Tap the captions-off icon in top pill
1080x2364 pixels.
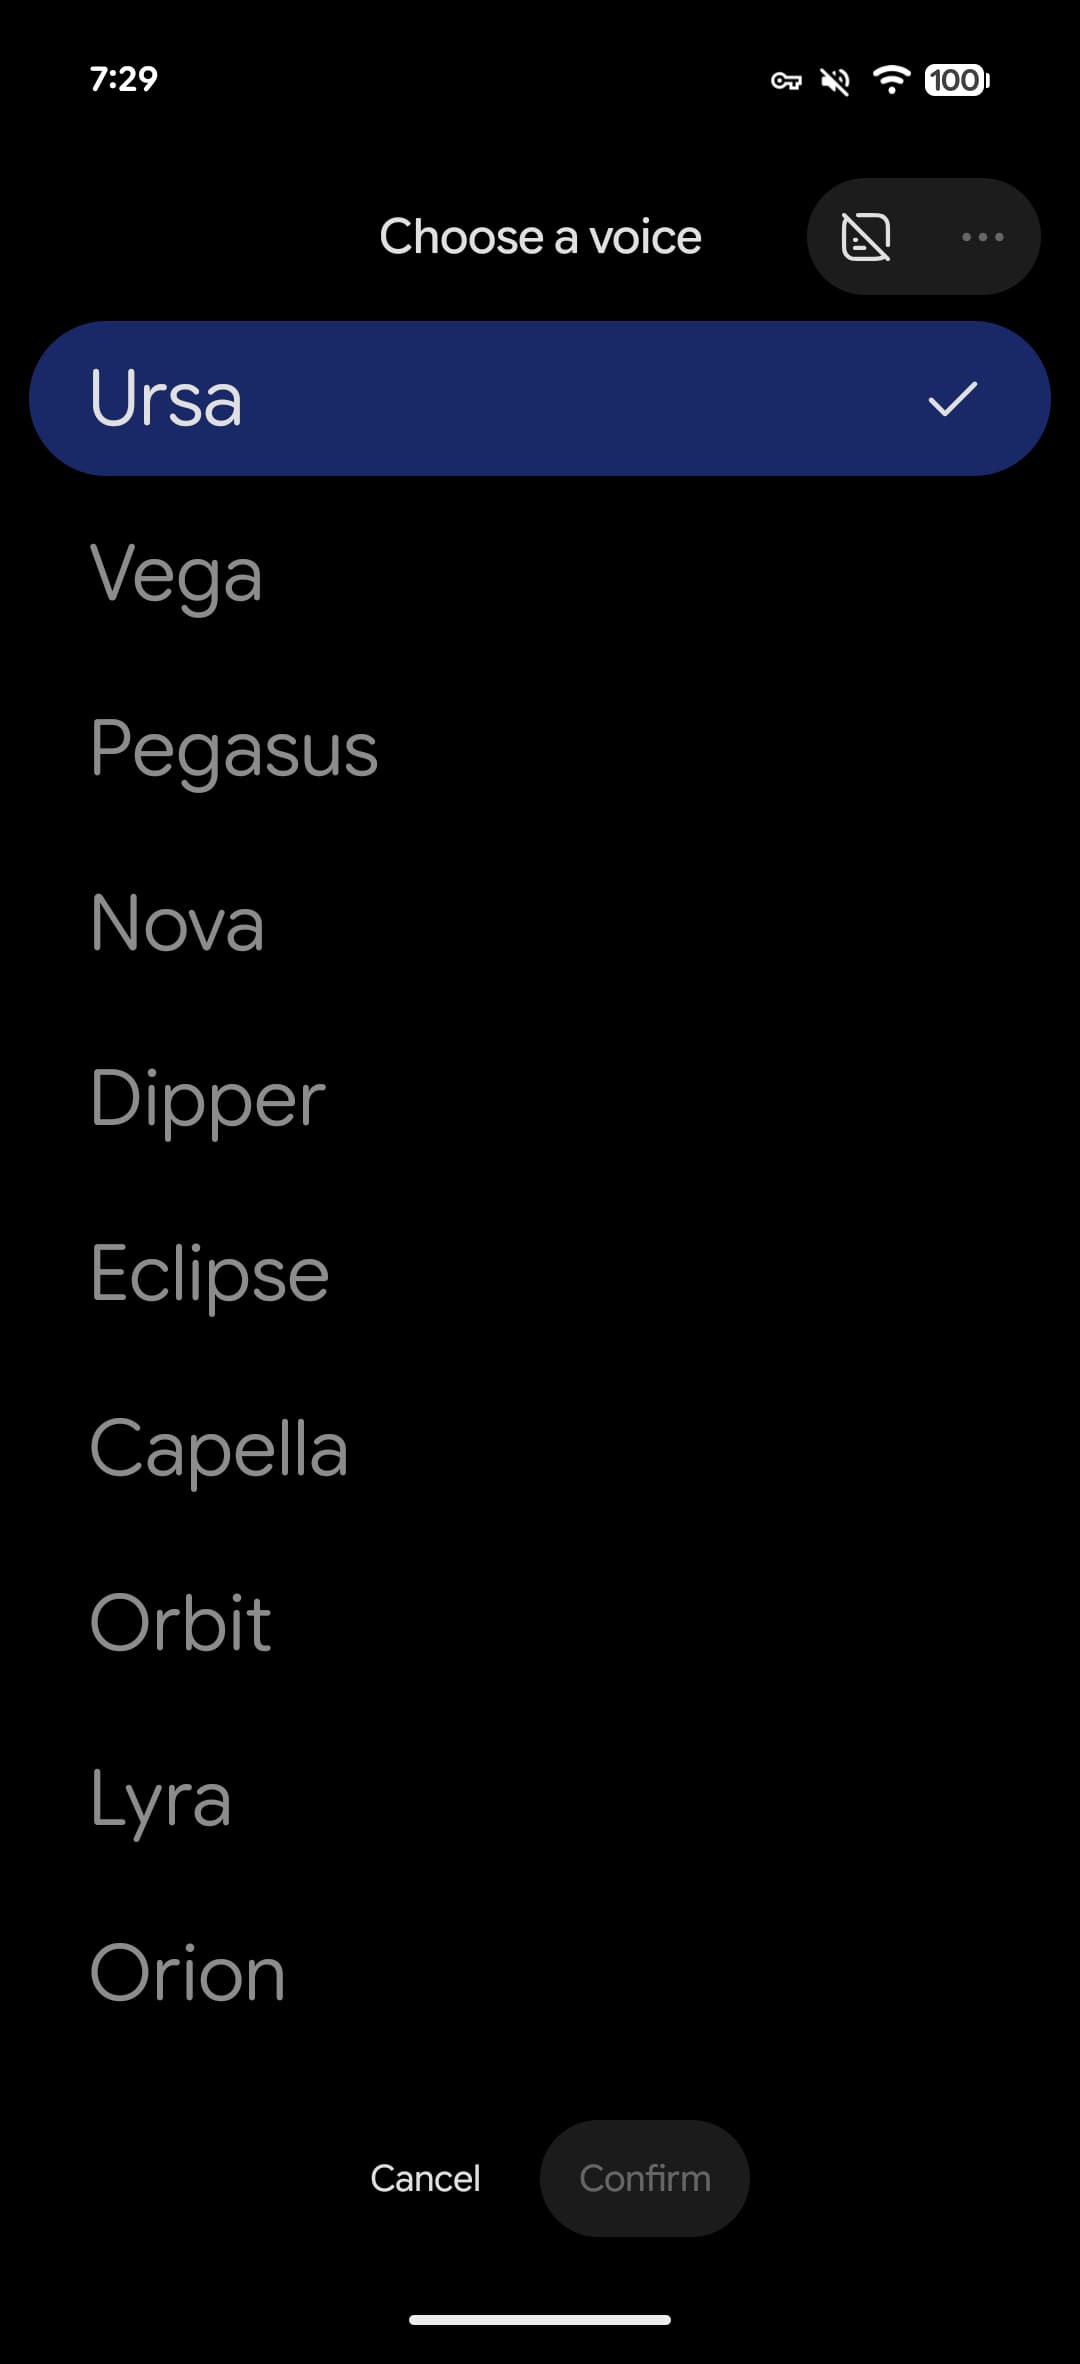click(866, 237)
